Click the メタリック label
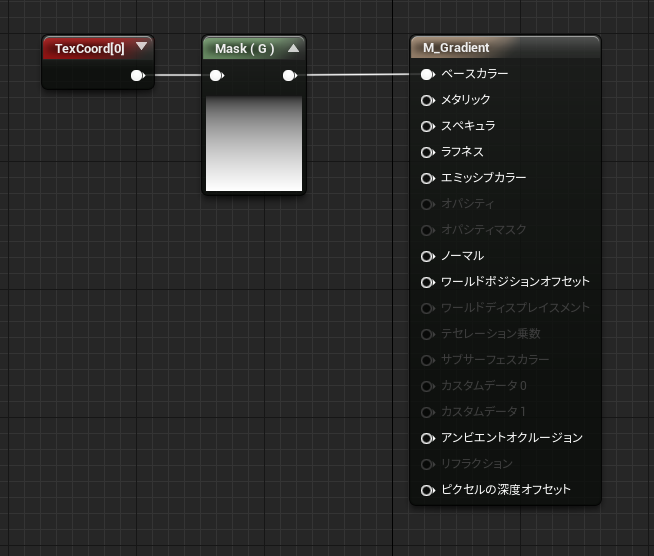654x556 pixels. tap(466, 100)
